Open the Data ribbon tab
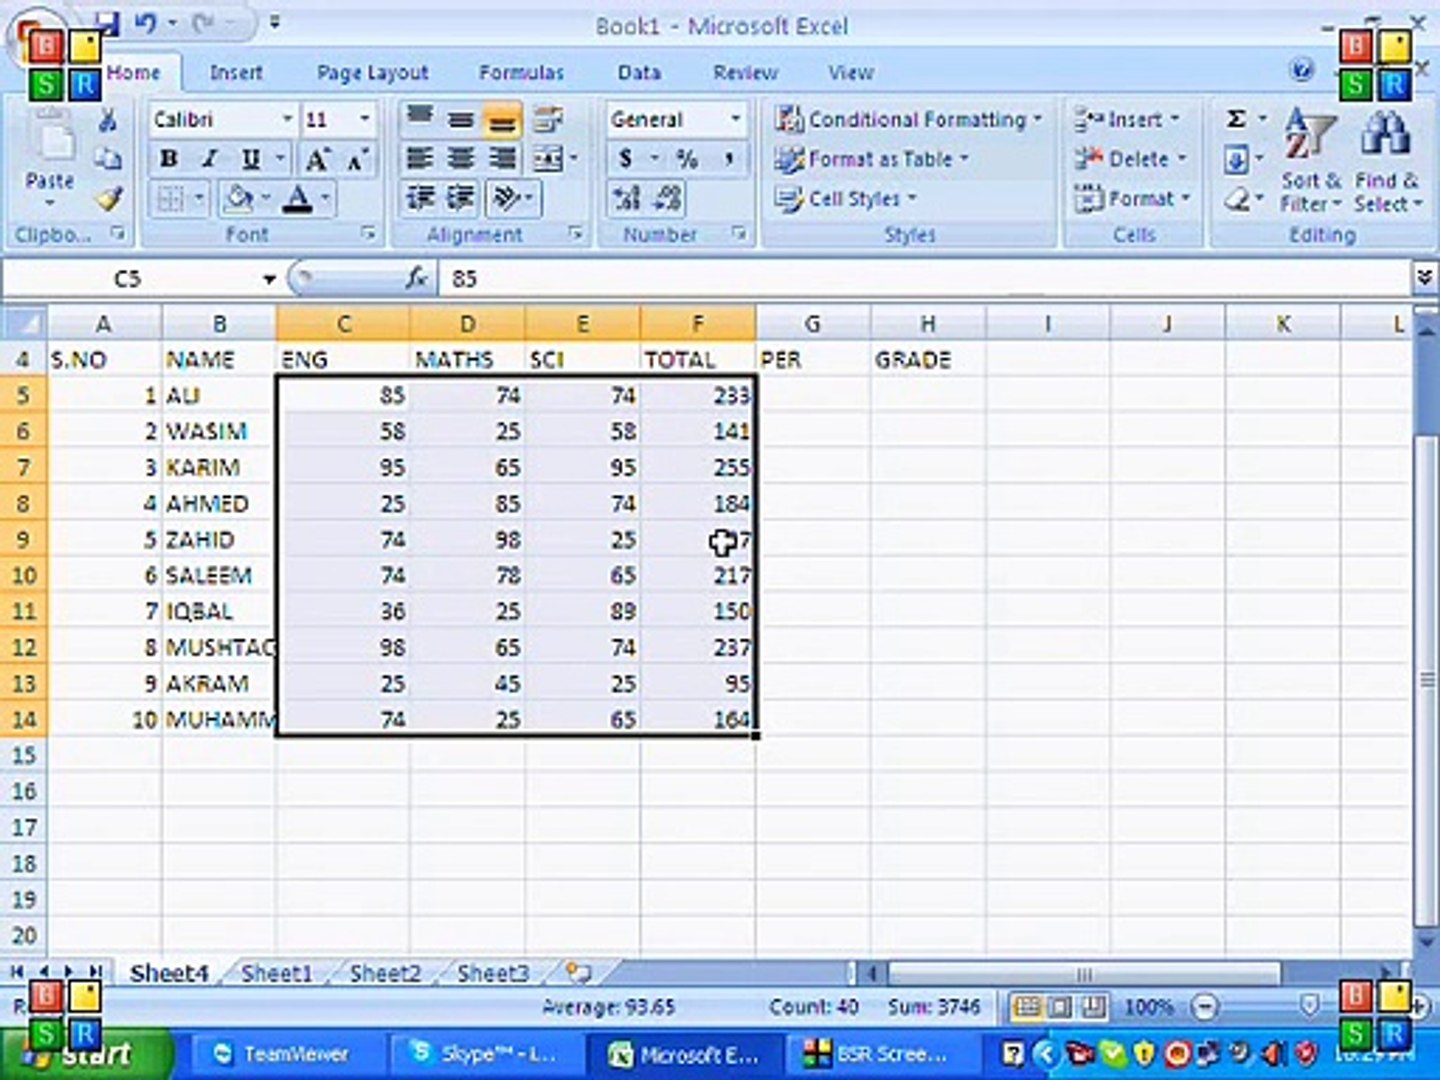The width and height of the screenshot is (1440, 1080). click(639, 72)
